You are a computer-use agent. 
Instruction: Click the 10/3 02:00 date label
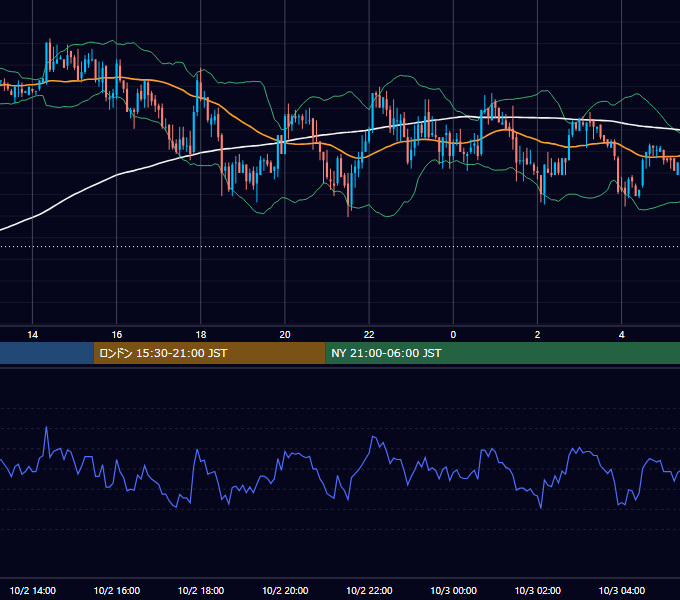537,590
